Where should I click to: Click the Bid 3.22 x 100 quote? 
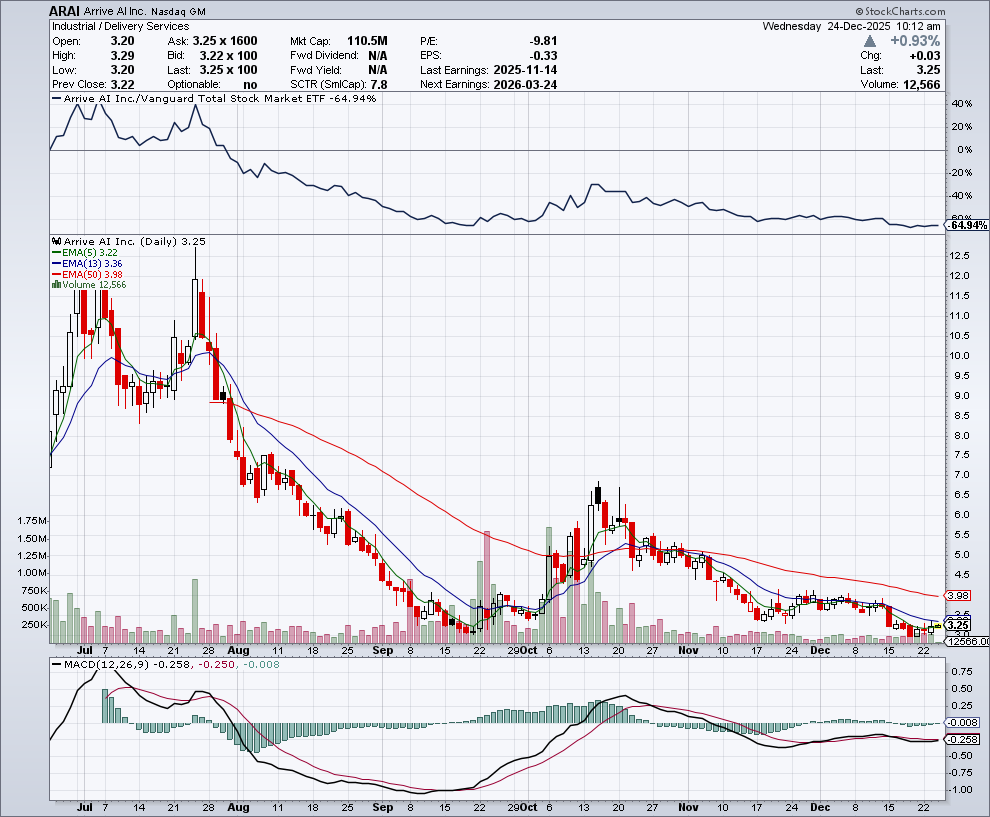[229, 56]
